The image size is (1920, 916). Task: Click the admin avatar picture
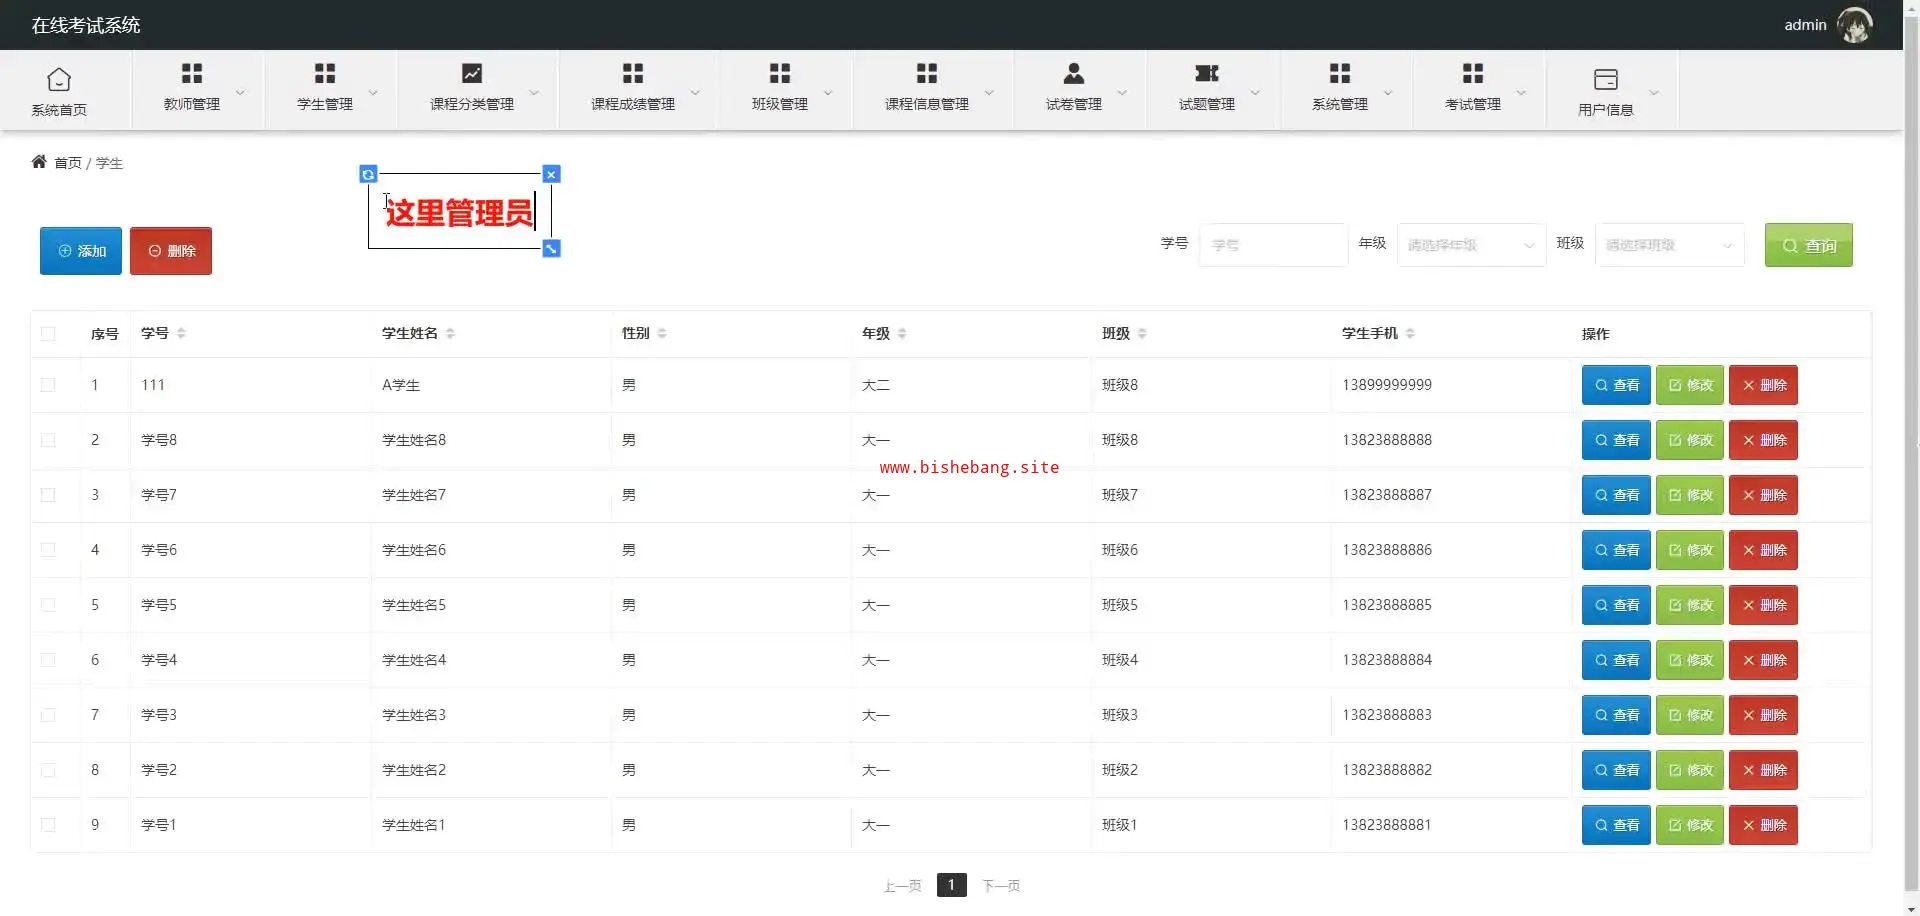1854,25
